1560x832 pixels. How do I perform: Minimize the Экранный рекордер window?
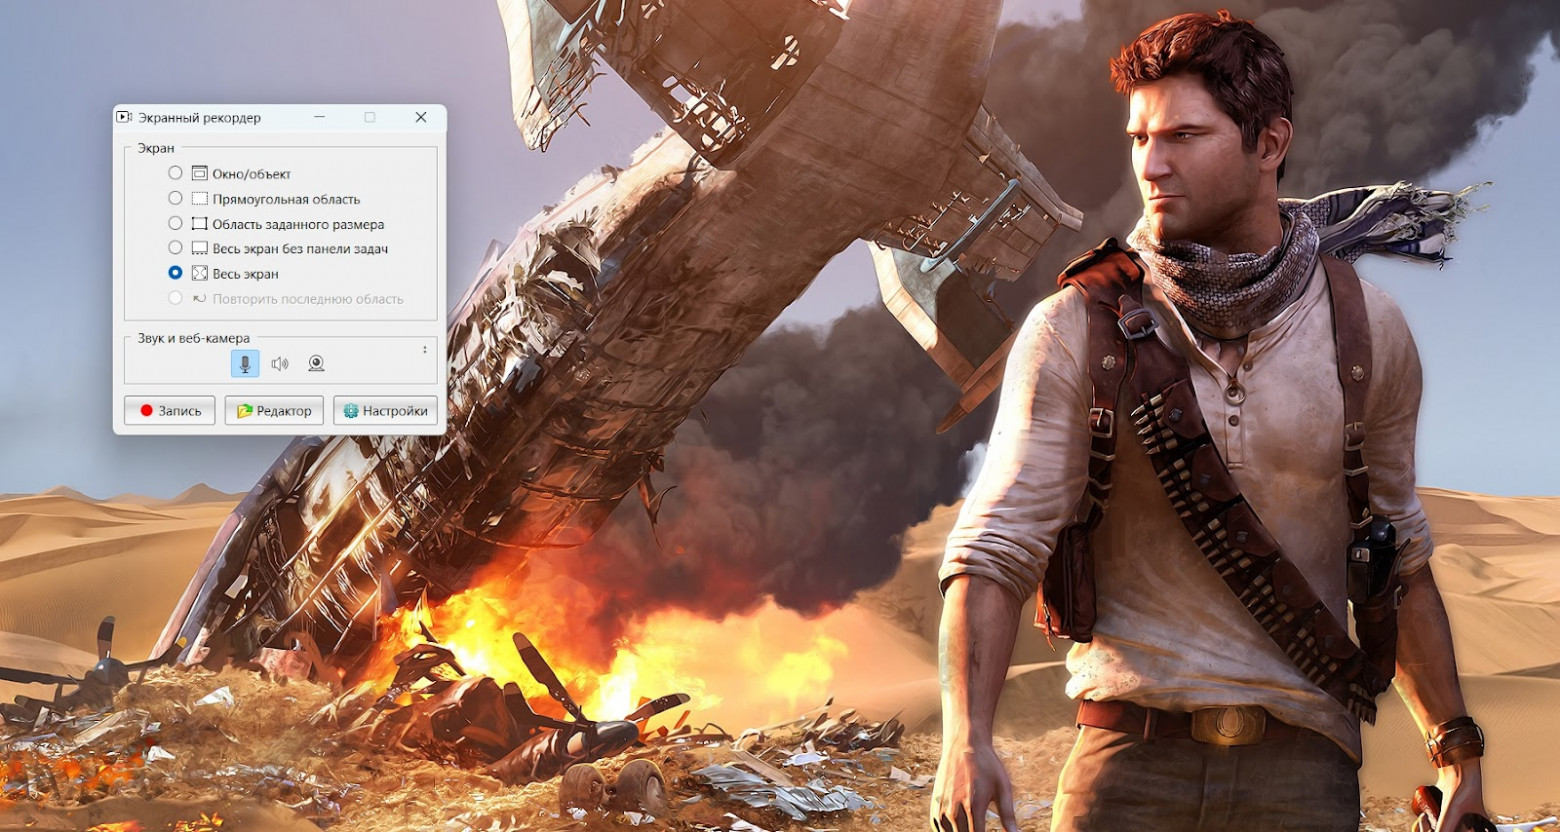click(320, 117)
